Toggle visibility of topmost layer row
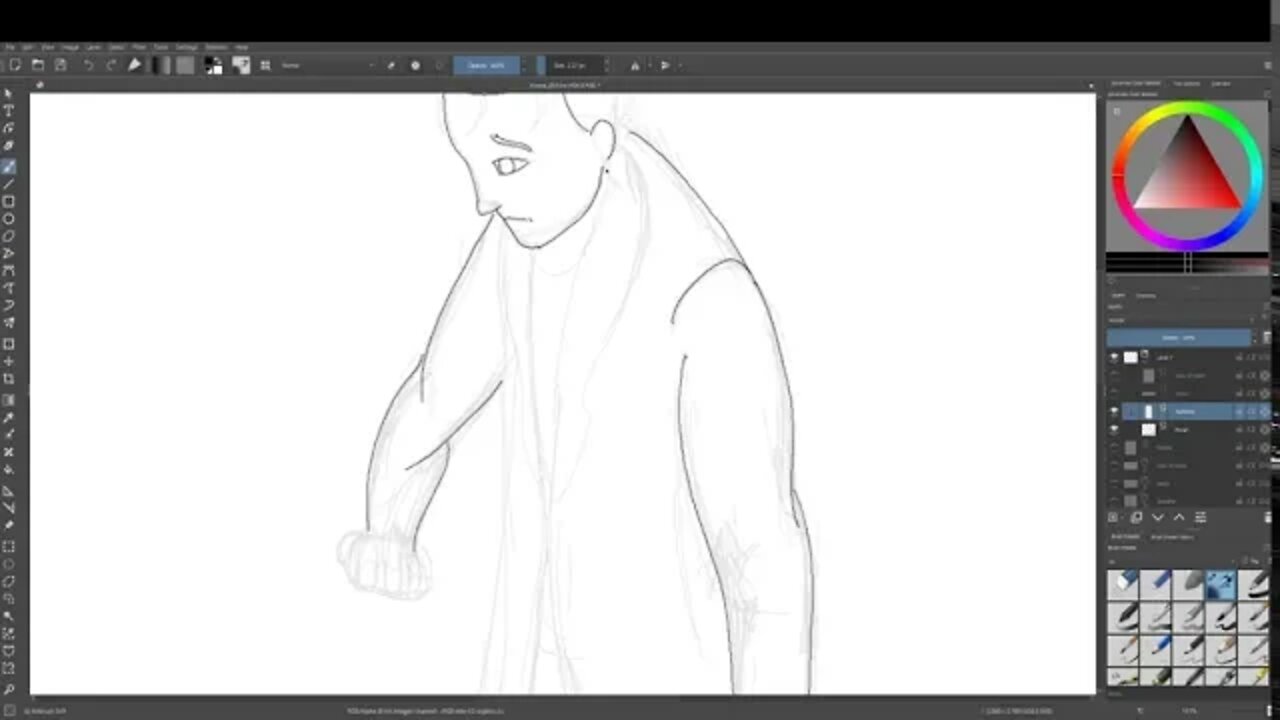The image size is (1280, 720). (x=1114, y=357)
